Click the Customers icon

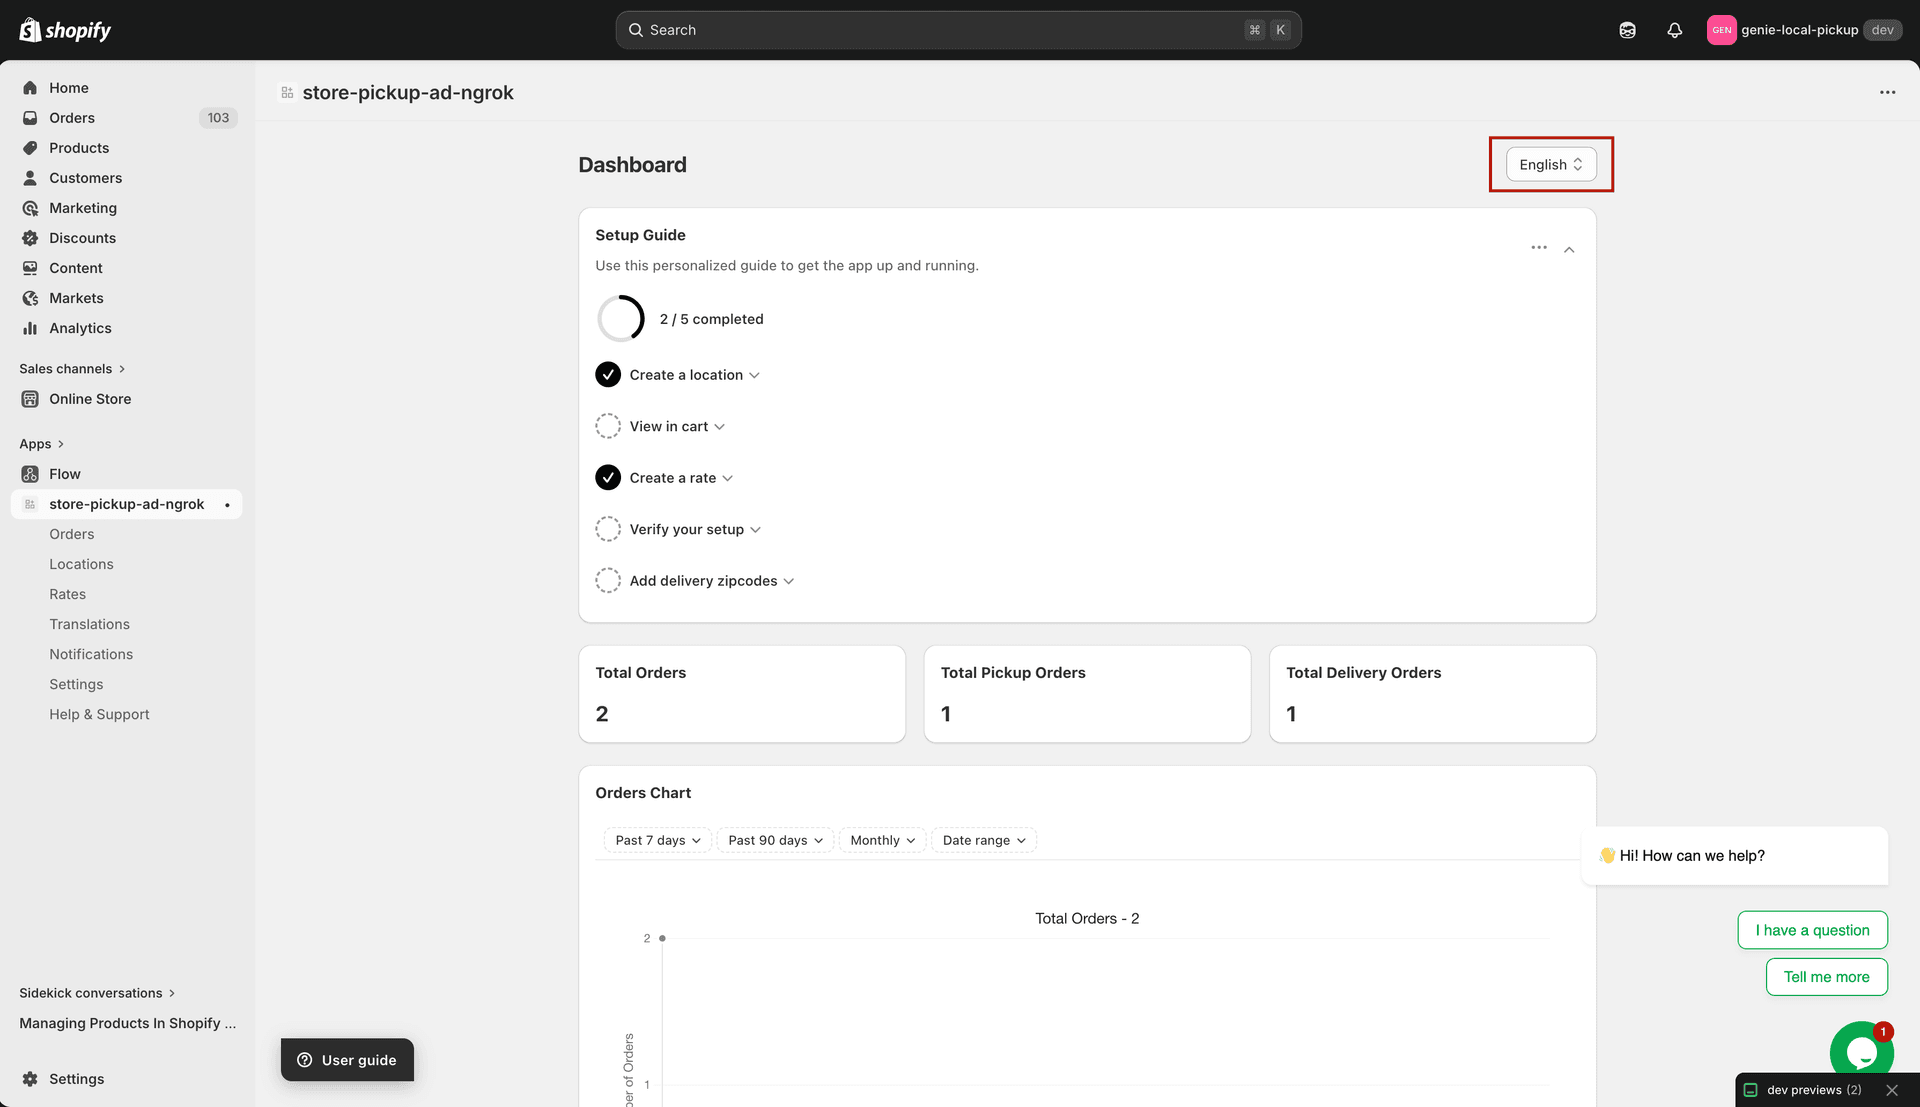31,177
